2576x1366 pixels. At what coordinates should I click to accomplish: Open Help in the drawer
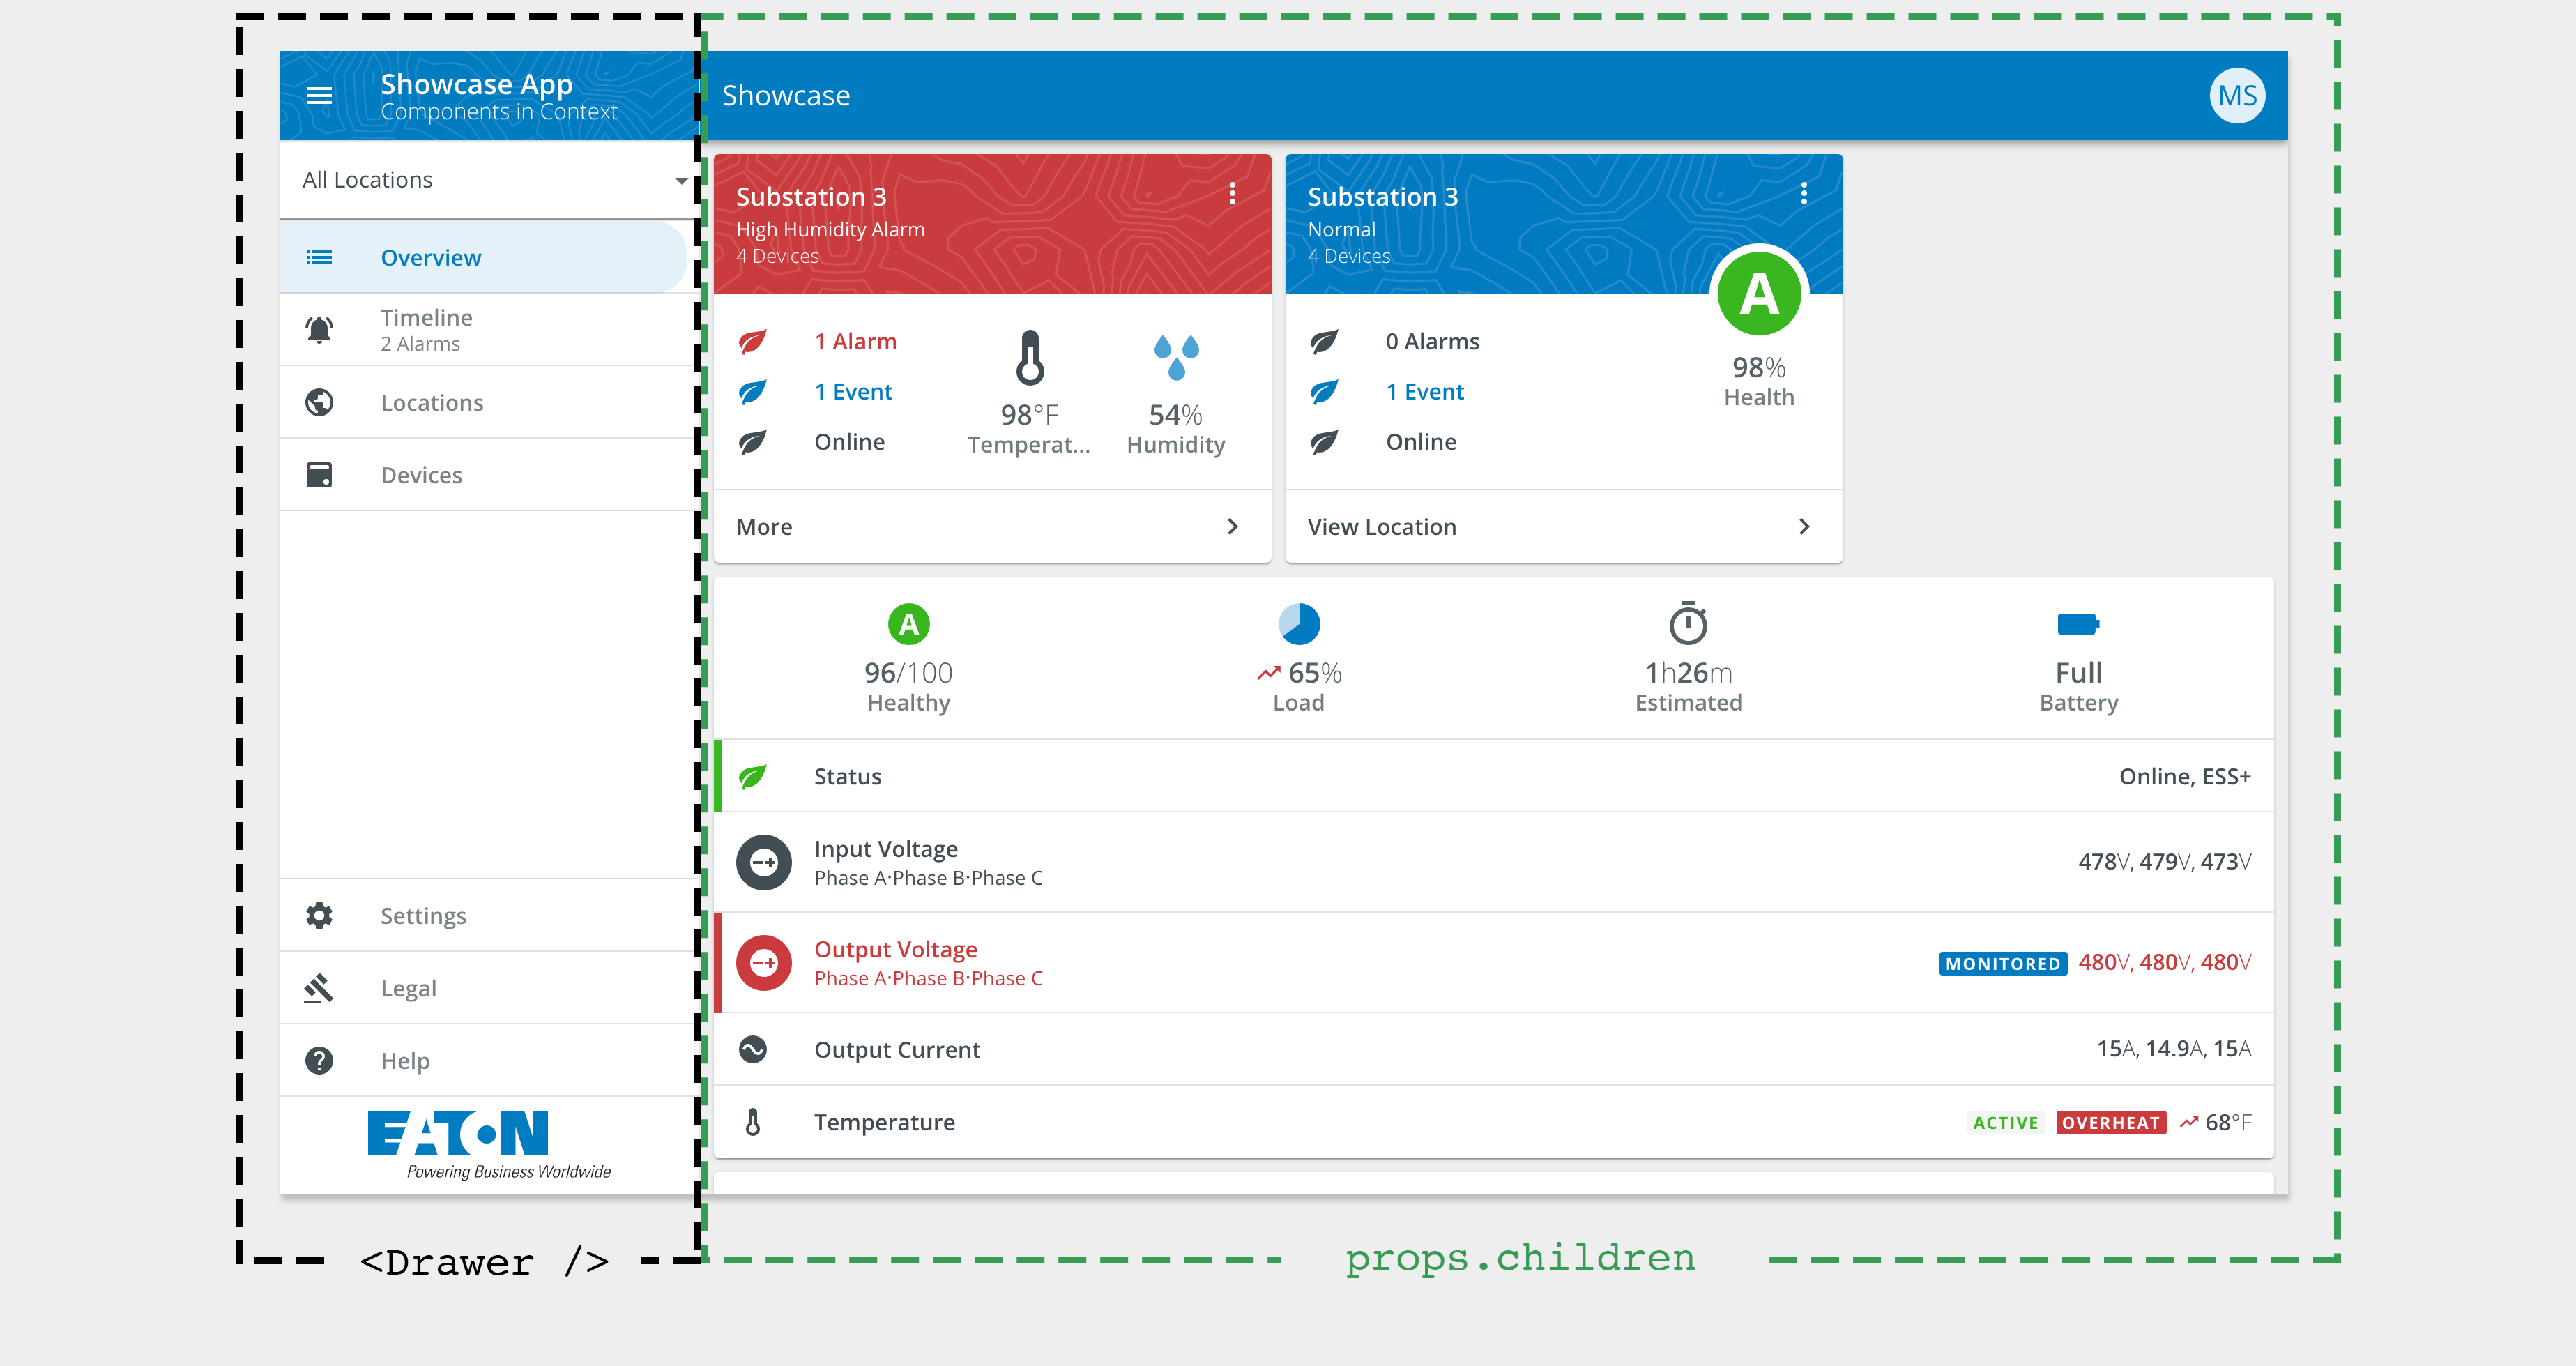(489, 1061)
